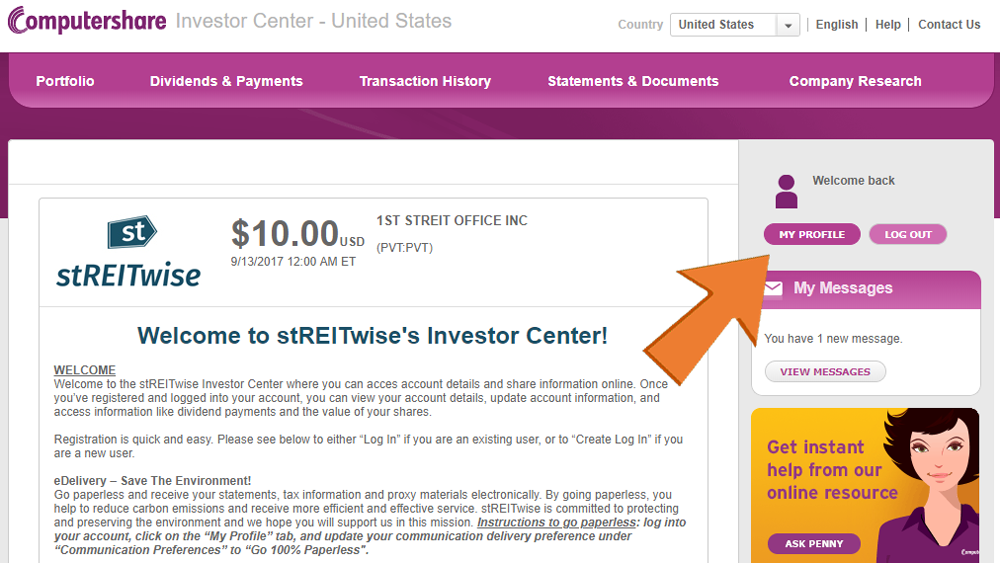Open Statements & Documents menu
Viewport: 1000px width, 563px height.
(x=633, y=81)
